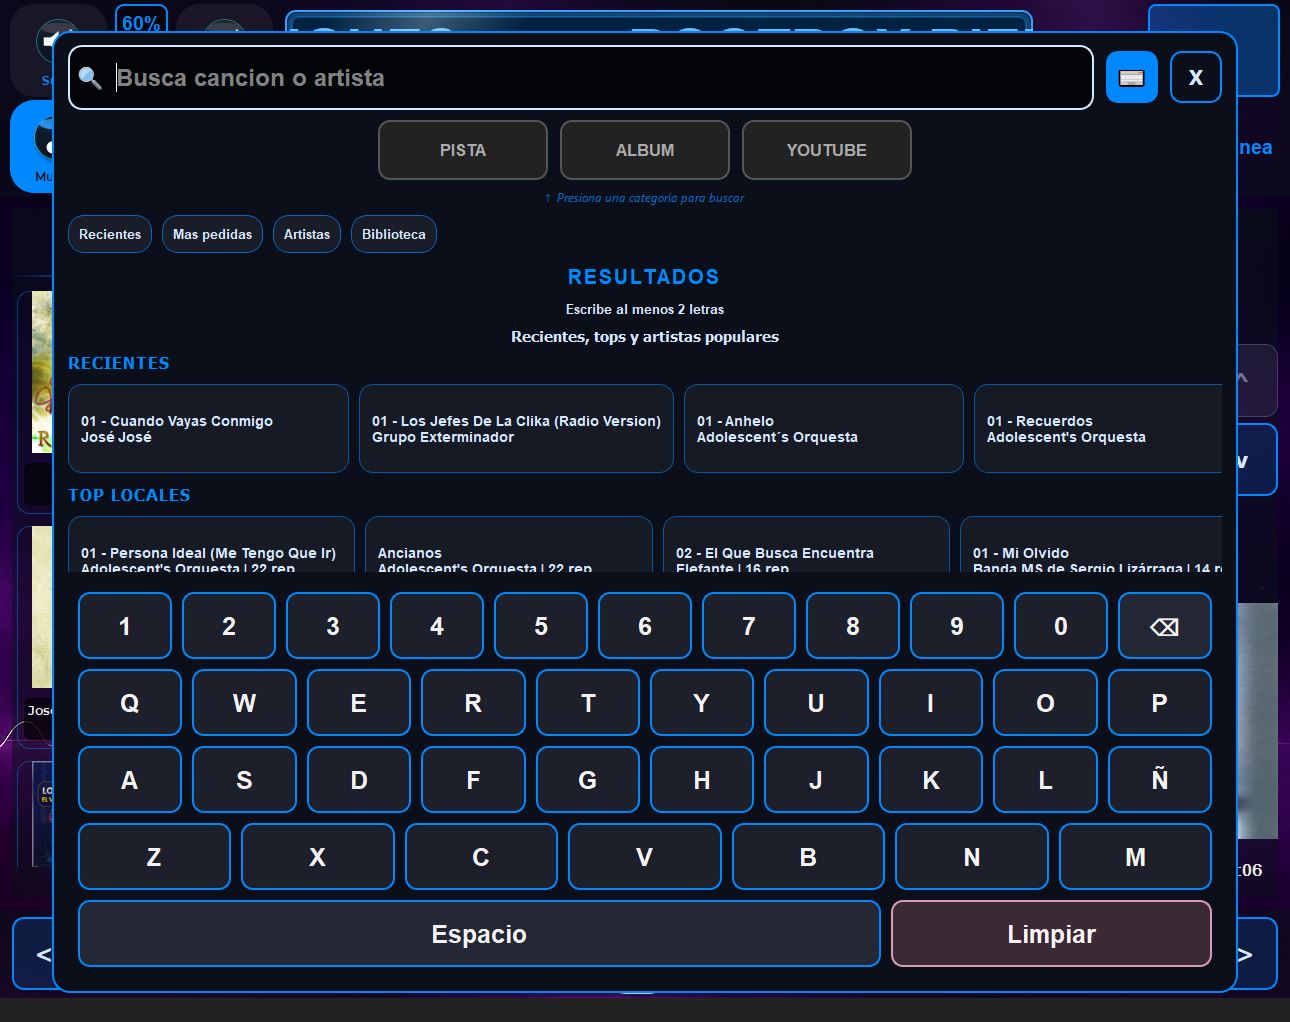Tap the R key

pyautogui.click(x=473, y=703)
